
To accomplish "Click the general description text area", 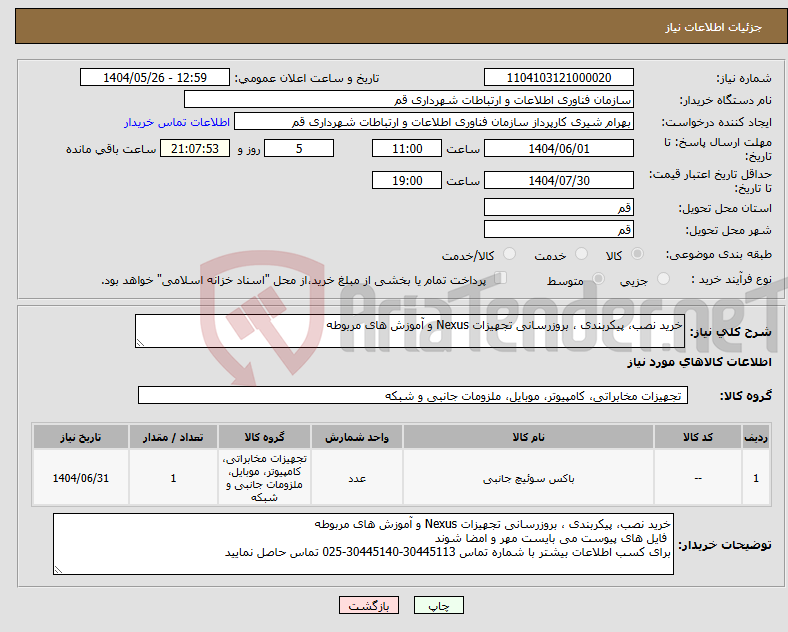I will point(410,331).
